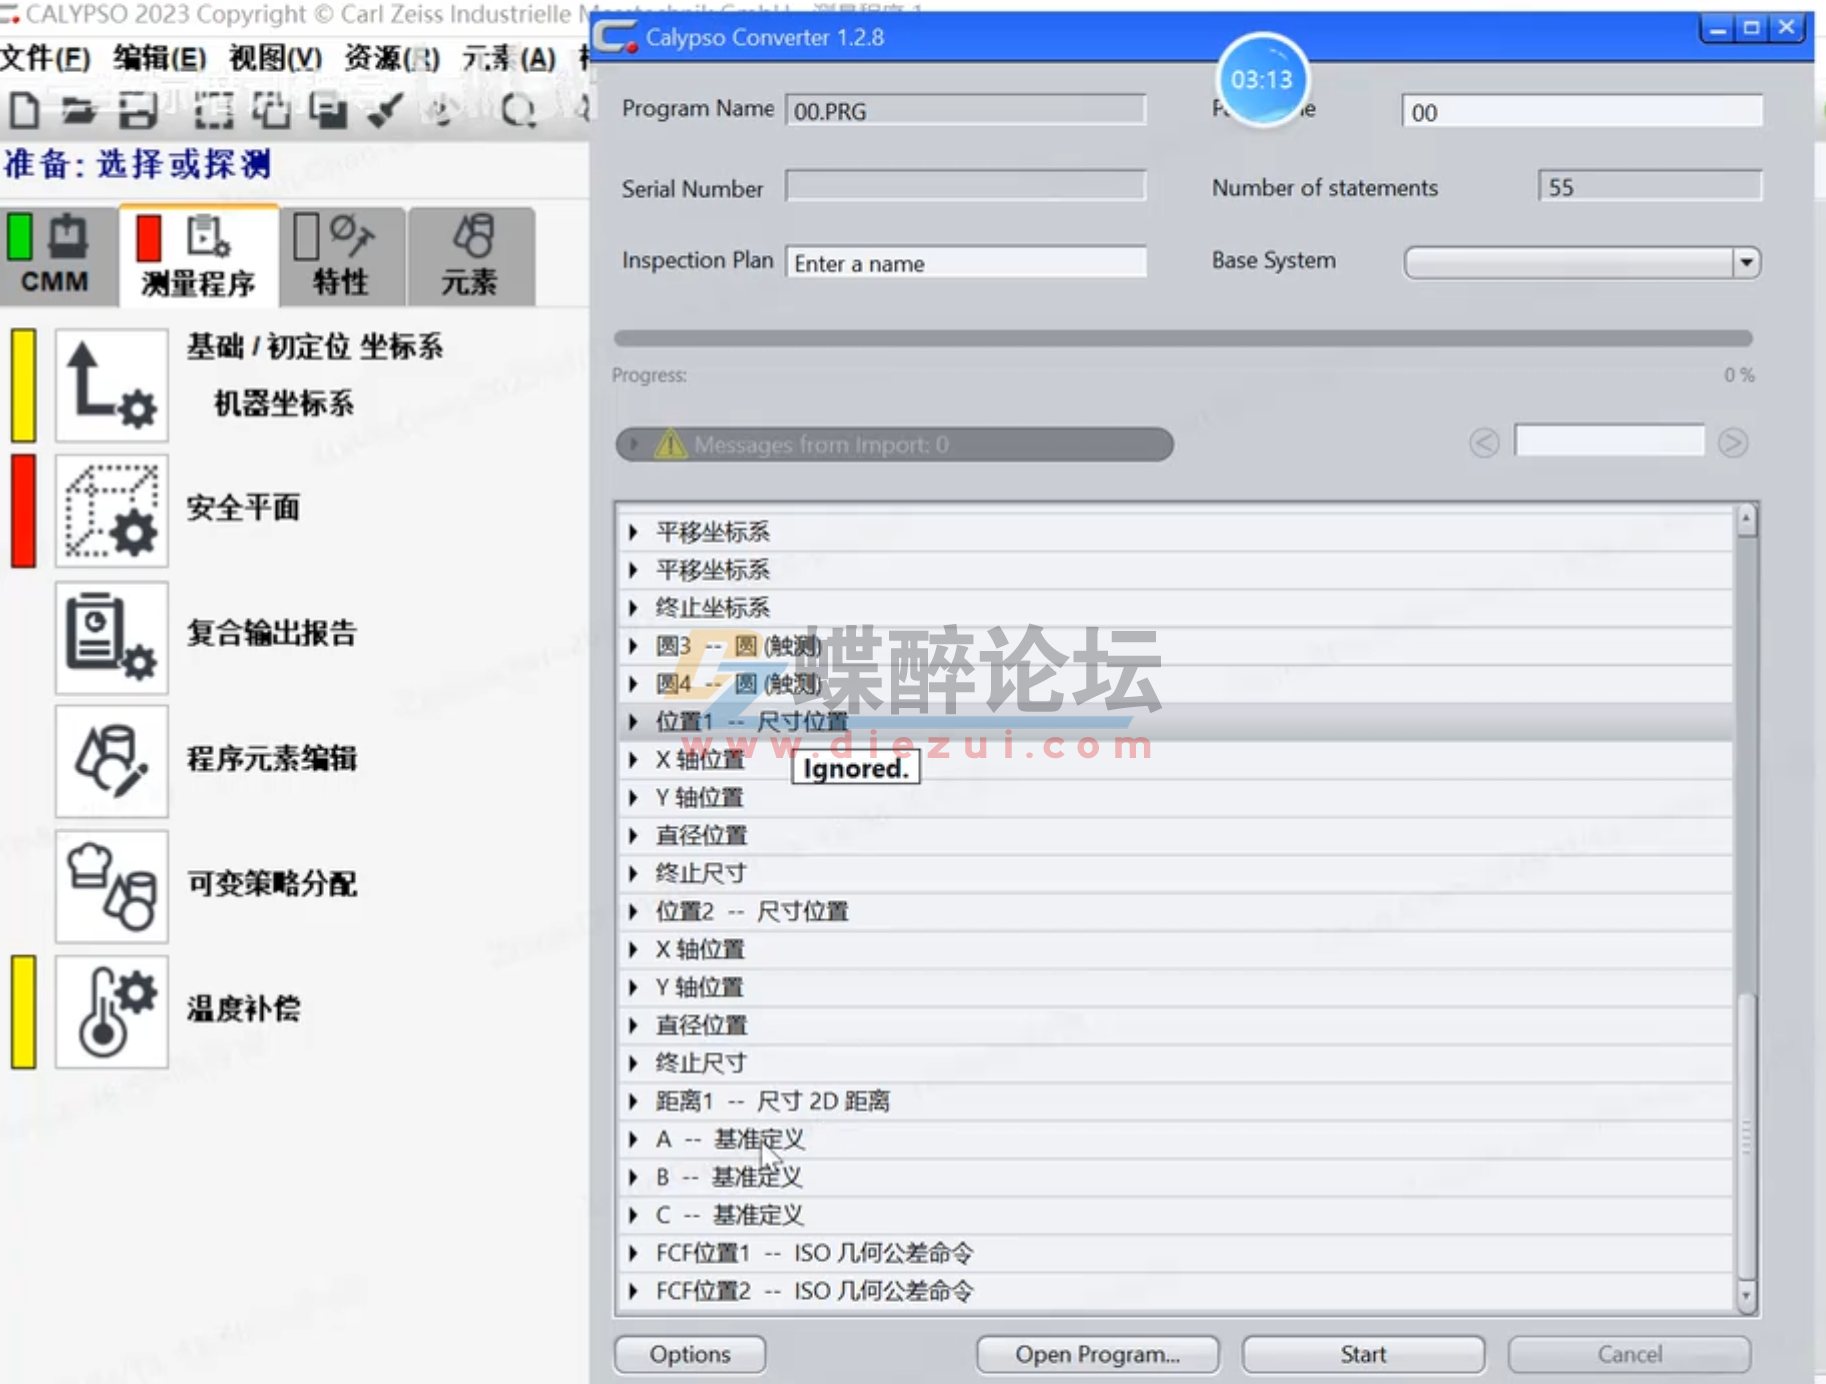The height and width of the screenshot is (1384, 1826).
Task: Click the 温度补偿 thermometer icon
Action: (111, 1010)
